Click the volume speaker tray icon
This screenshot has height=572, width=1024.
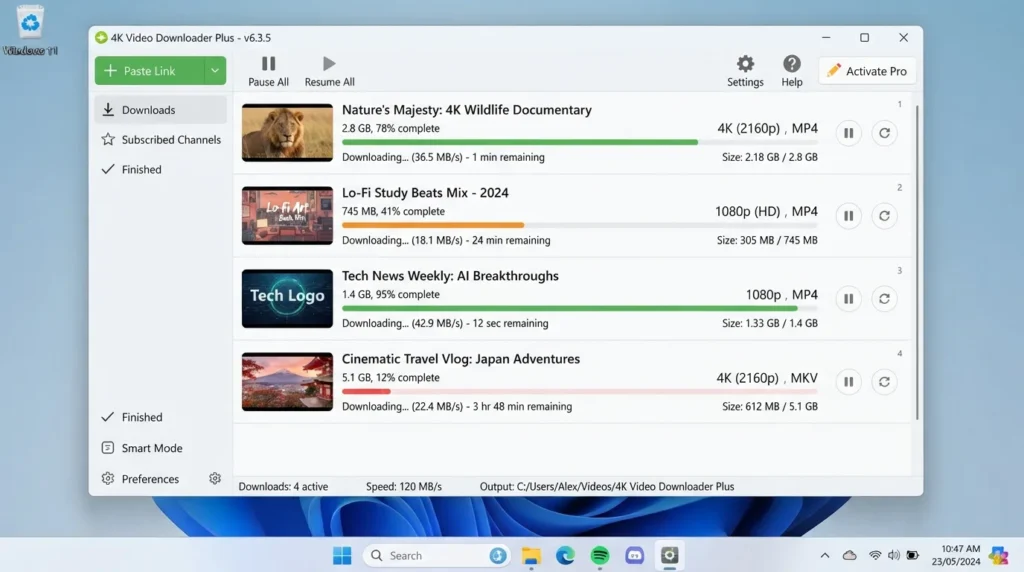893,556
